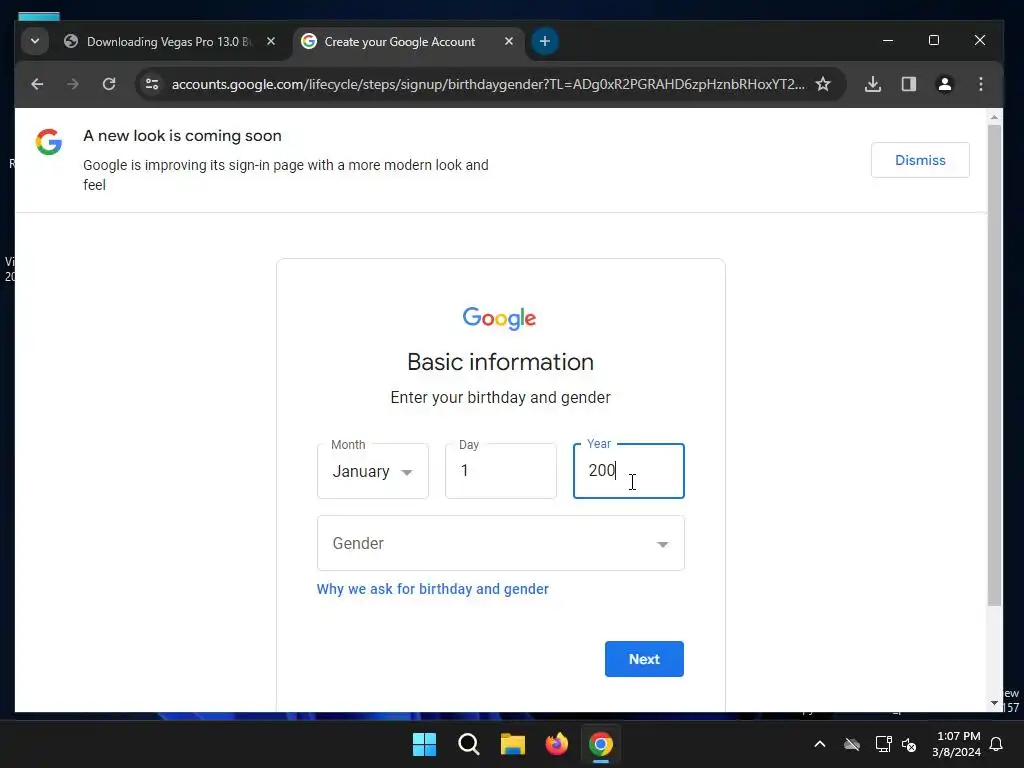Open the Month dropdown showing January
The width and height of the screenshot is (1024, 768).
(x=372, y=471)
